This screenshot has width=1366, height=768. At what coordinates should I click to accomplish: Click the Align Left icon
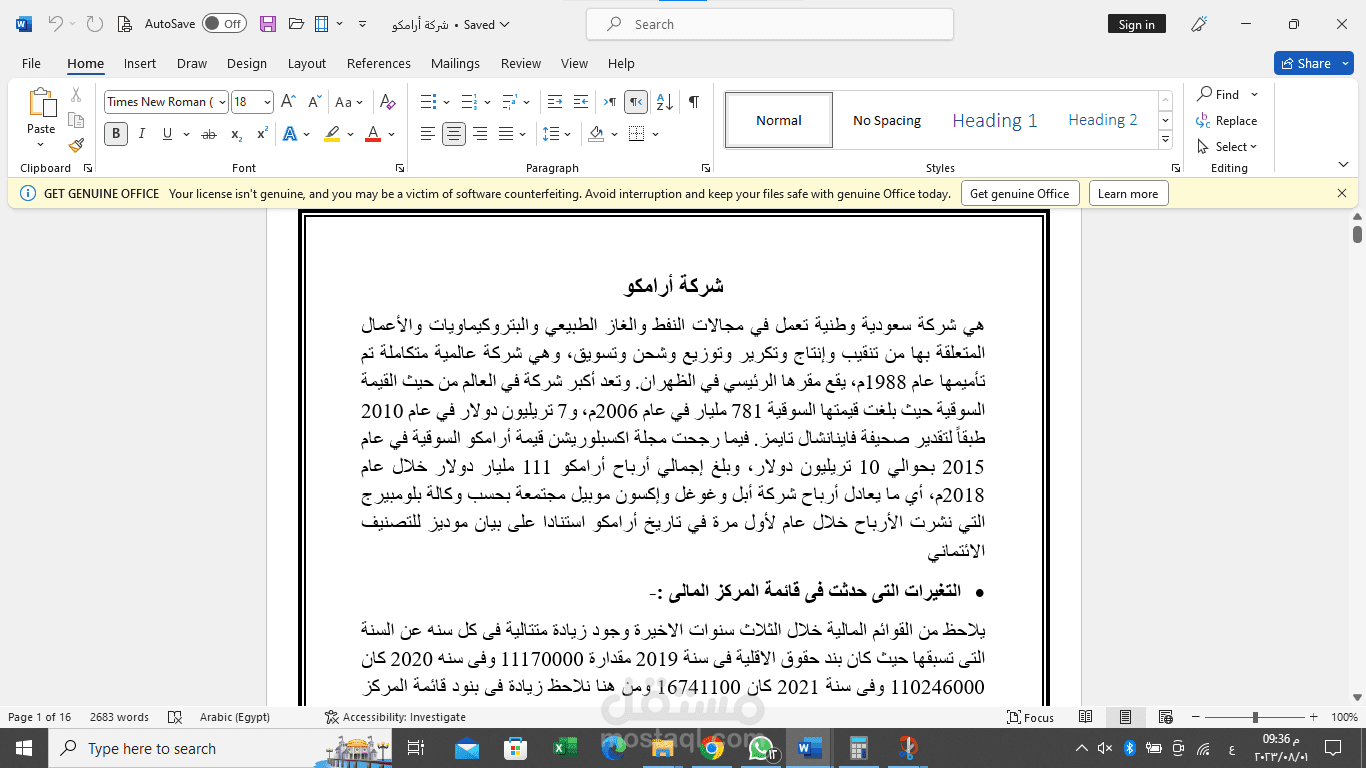428,134
